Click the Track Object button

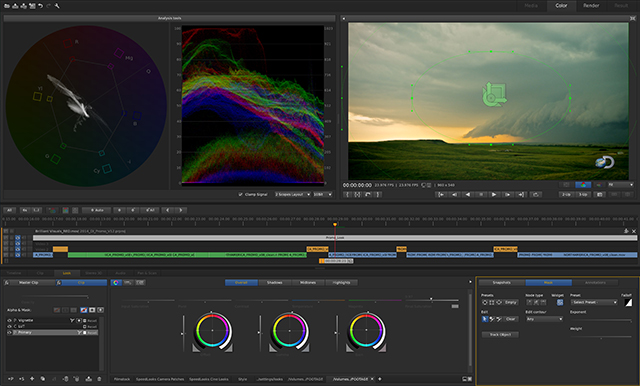(x=500, y=335)
